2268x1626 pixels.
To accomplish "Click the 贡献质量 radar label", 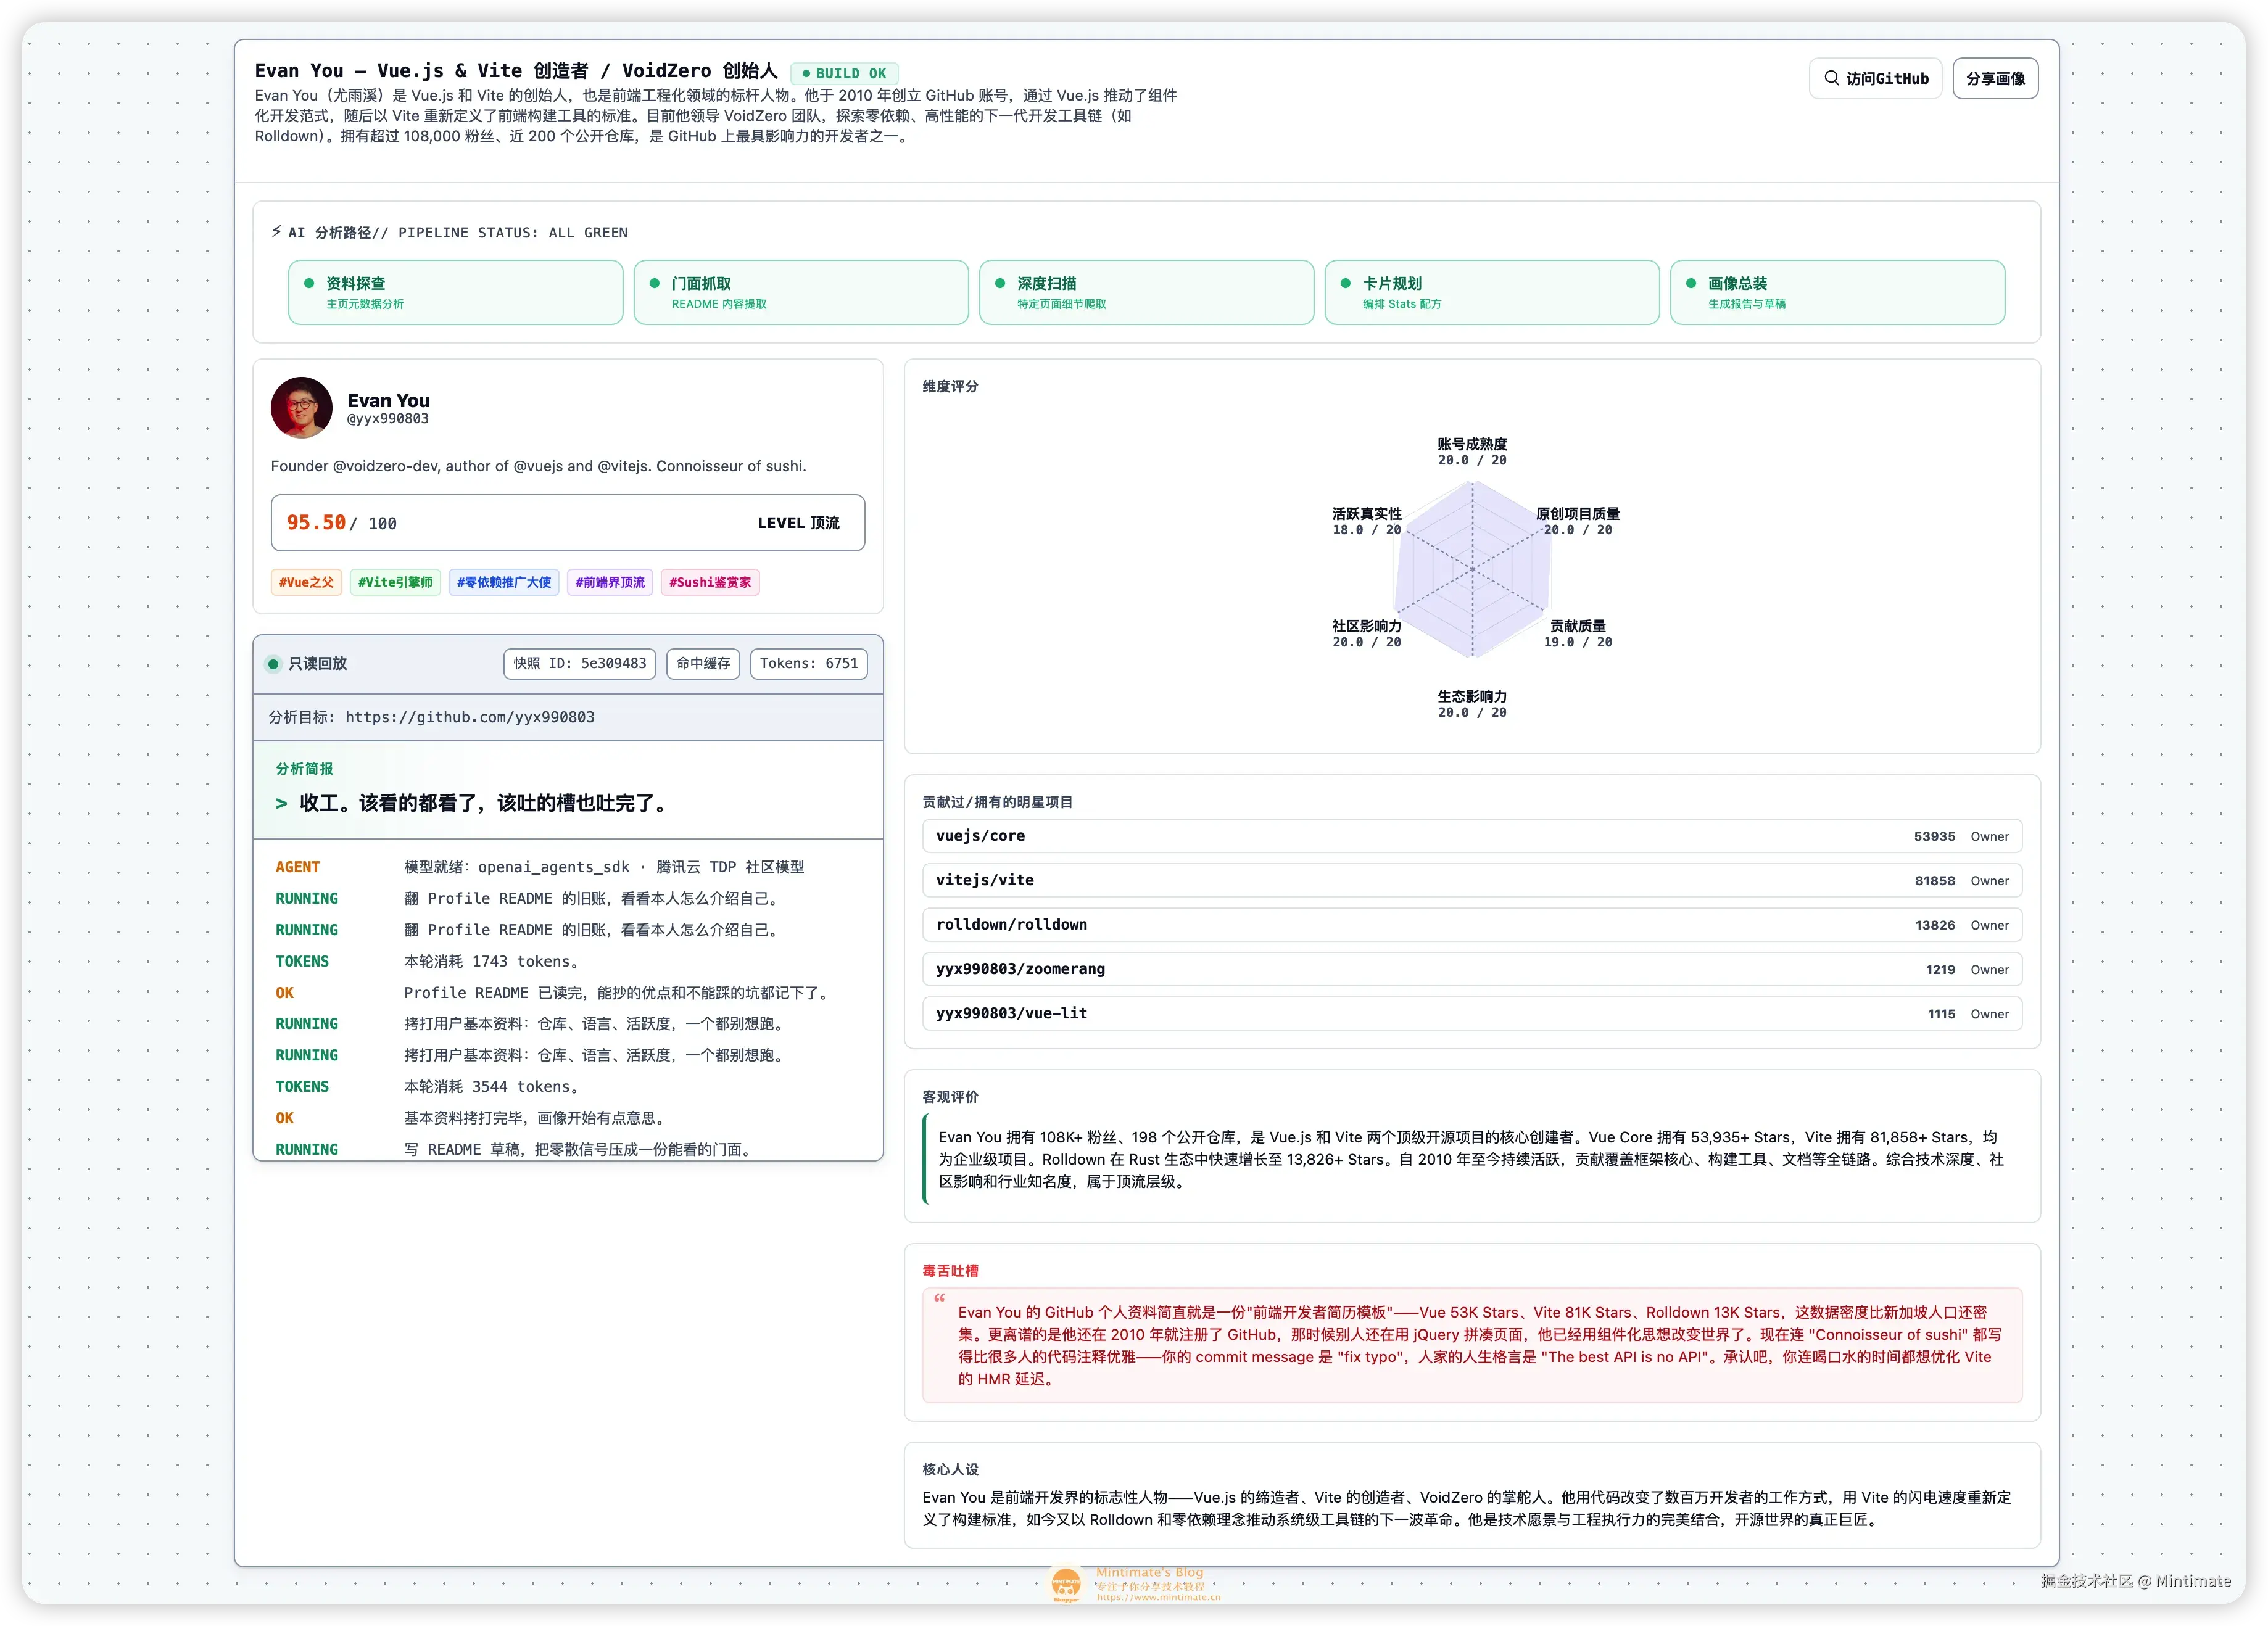I will 1577,626.
